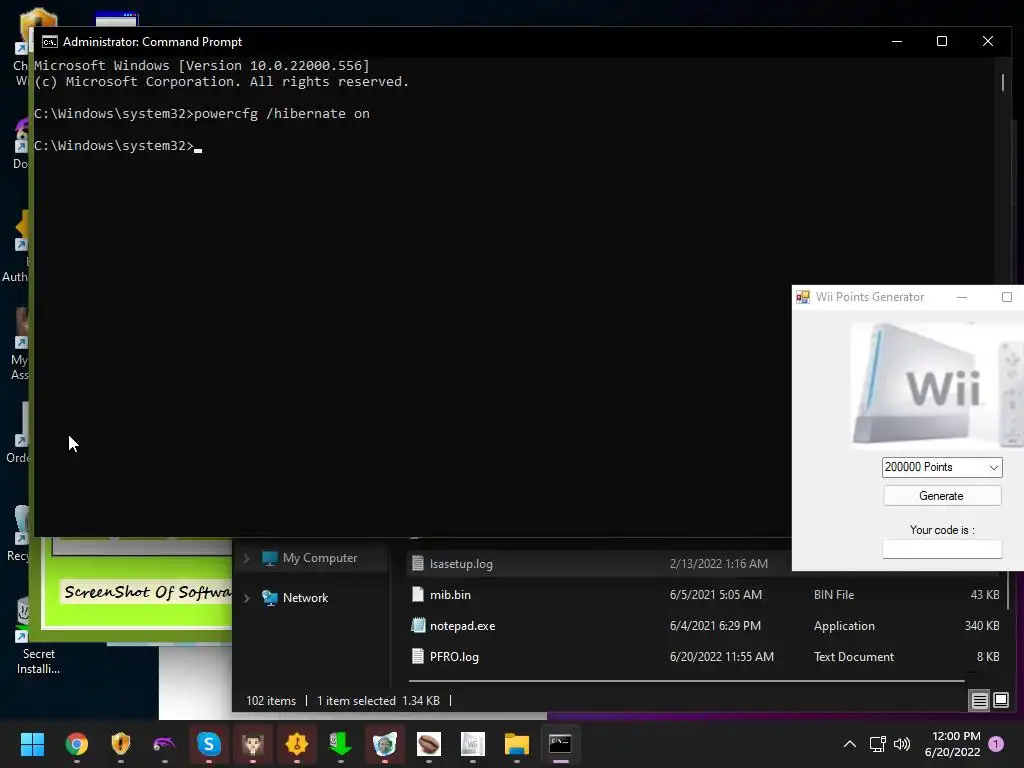This screenshot has height=768, width=1024.
Task: Minimize the Command Prompt window
Action: (897, 41)
